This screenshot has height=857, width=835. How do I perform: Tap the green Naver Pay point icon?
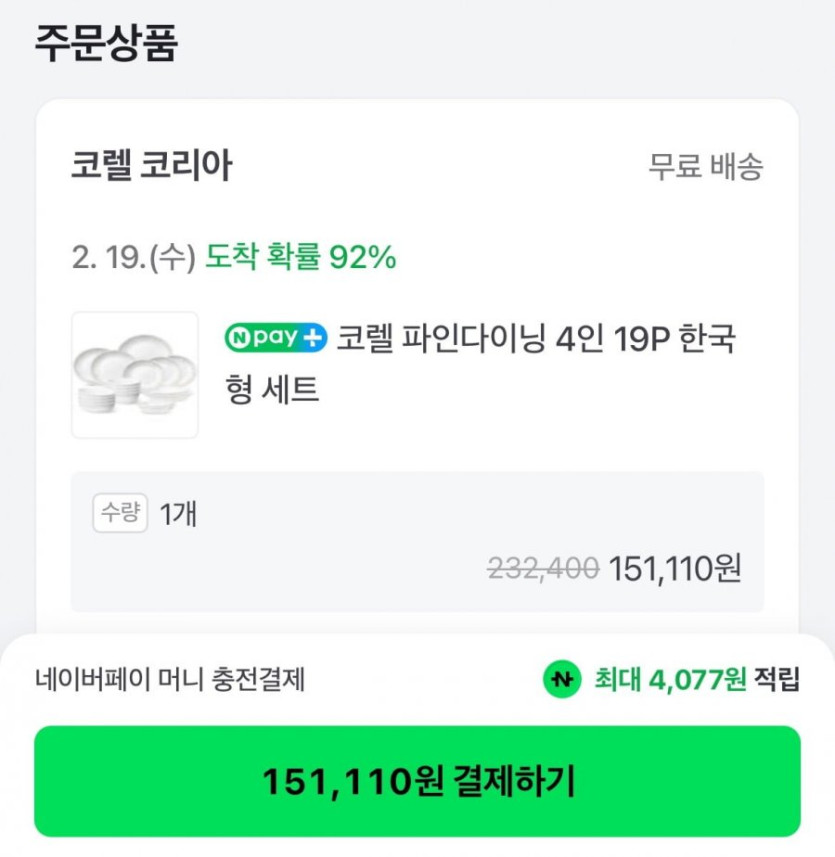click(561, 680)
